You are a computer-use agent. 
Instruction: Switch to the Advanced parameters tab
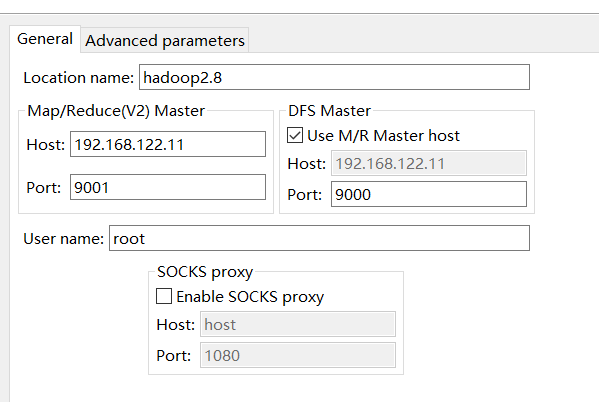tap(165, 40)
